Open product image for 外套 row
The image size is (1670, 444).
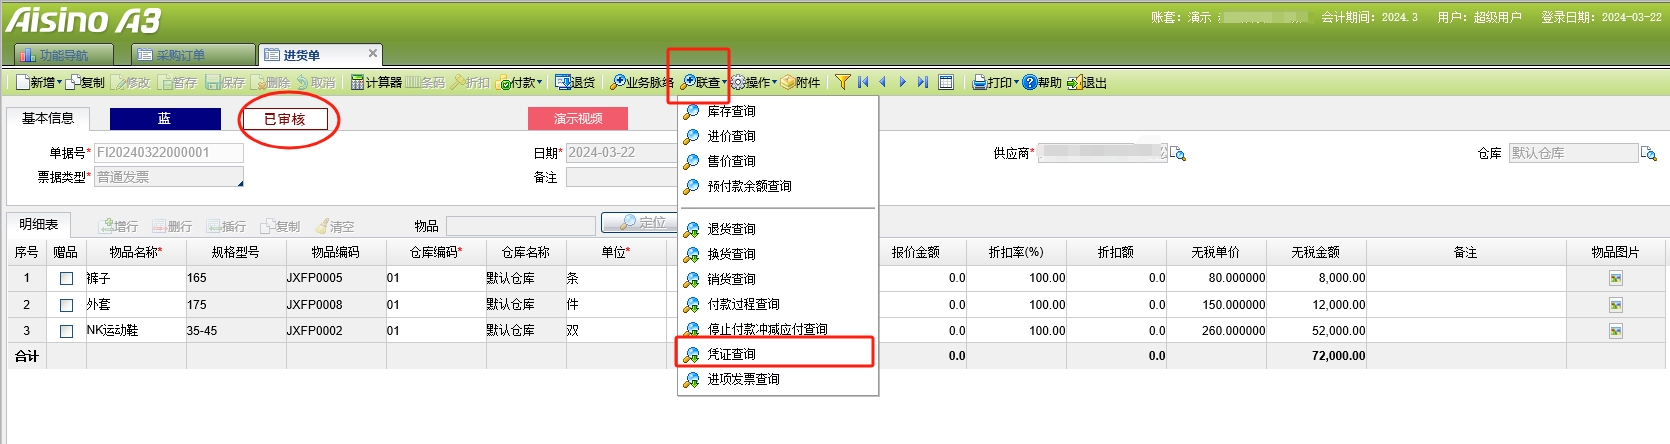(x=1616, y=305)
